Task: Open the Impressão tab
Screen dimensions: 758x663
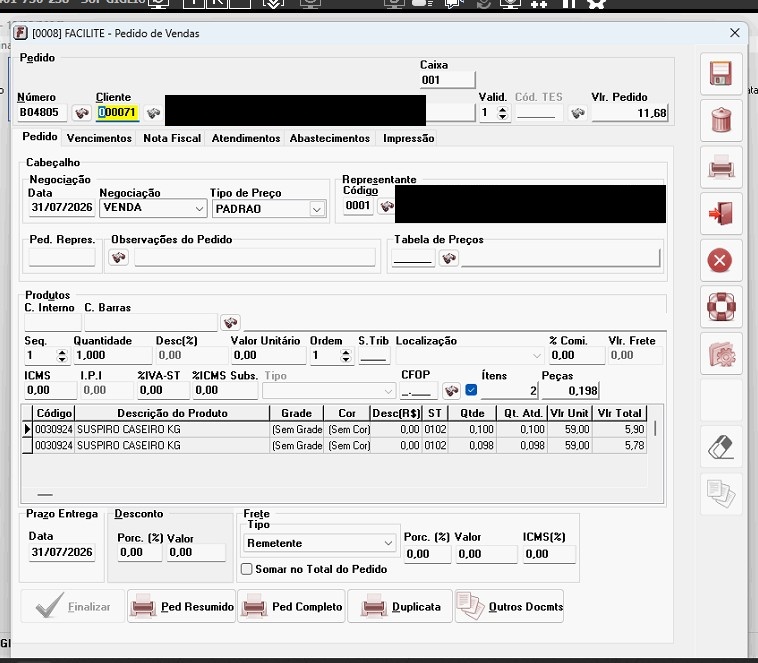Action: point(408,138)
